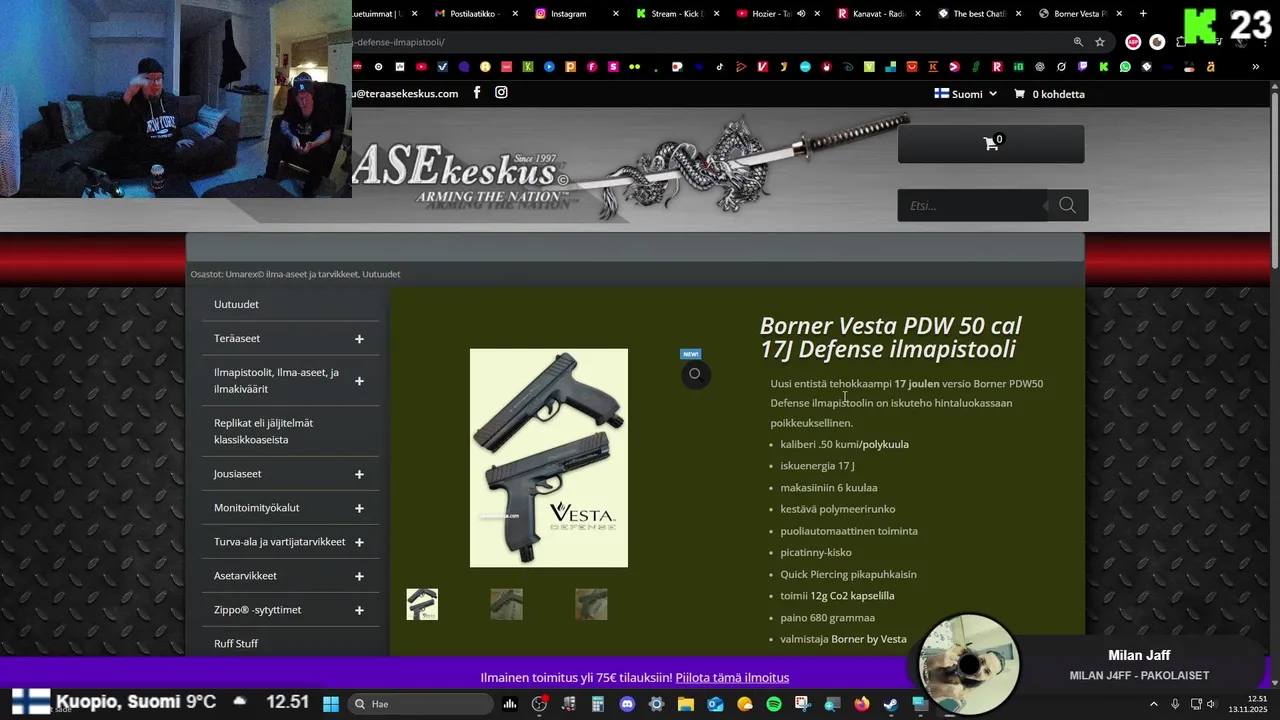The width and height of the screenshot is (1280, 720).
Task: Click the Uutuudet breadcrumb link
Action: (x=381, y=274)
